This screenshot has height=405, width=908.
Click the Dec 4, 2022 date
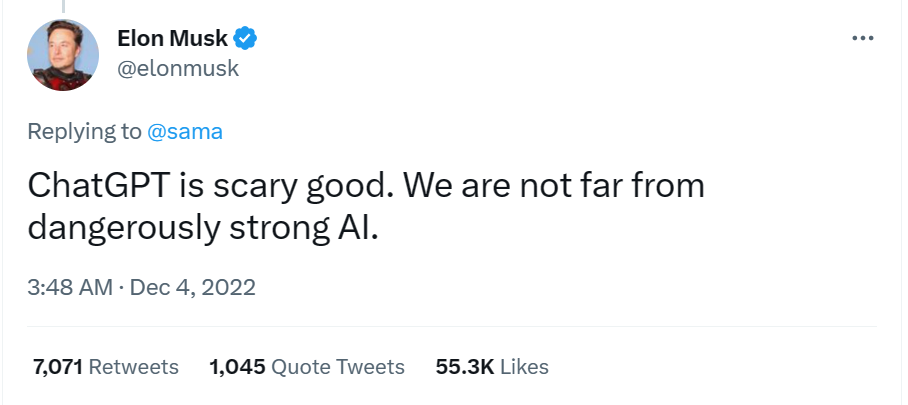[194, 288]
